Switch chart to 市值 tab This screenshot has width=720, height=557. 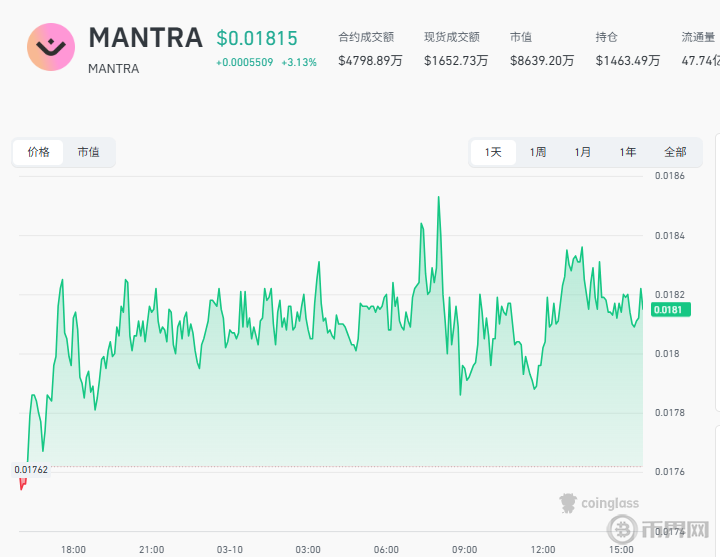coord(88,152)
